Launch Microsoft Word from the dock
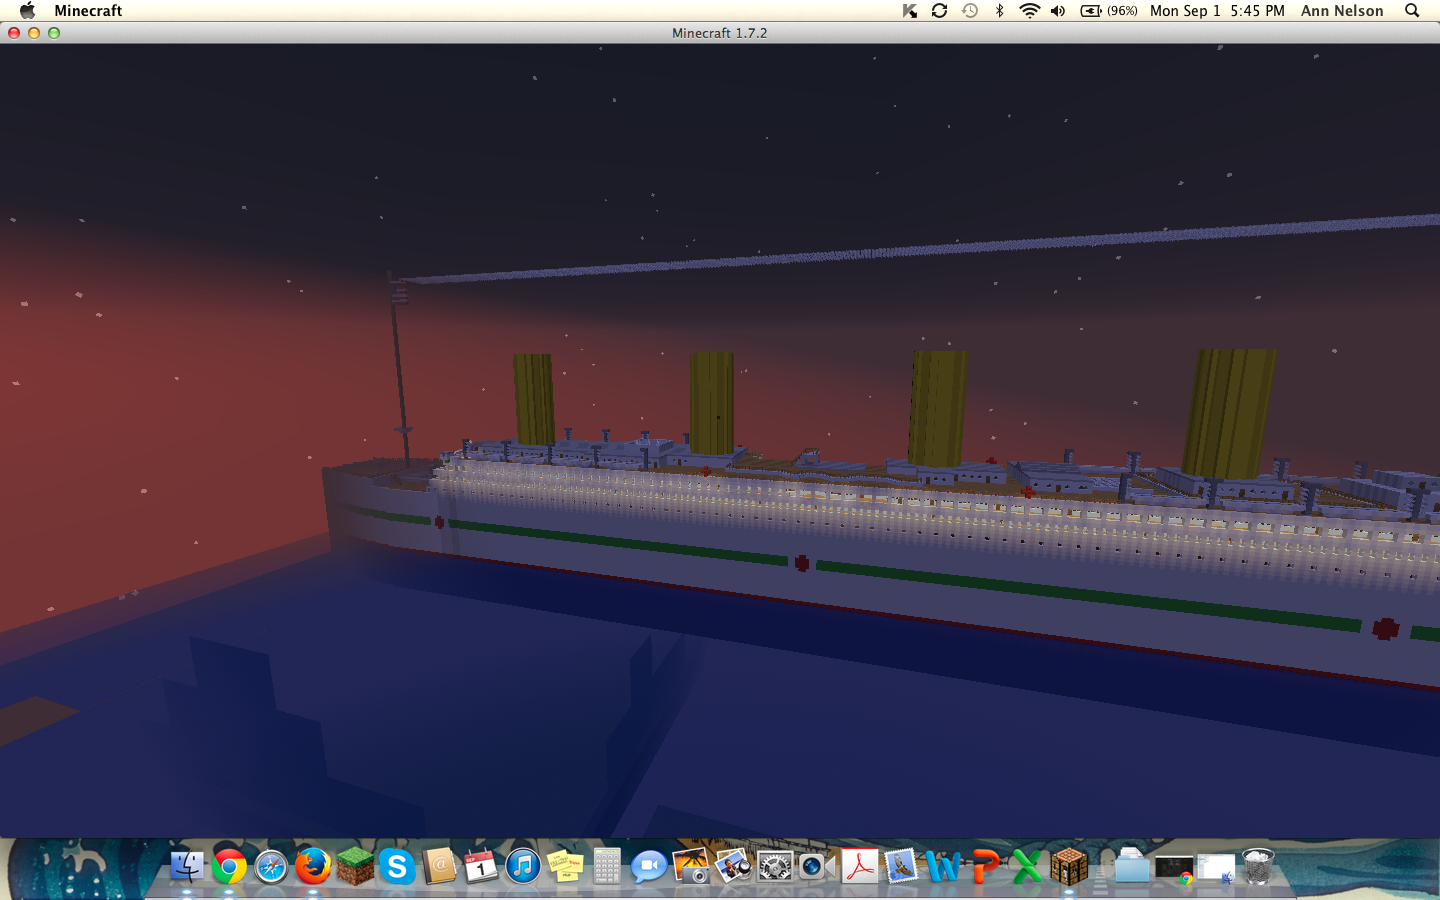1440x900 pixels. coord(943,866)
